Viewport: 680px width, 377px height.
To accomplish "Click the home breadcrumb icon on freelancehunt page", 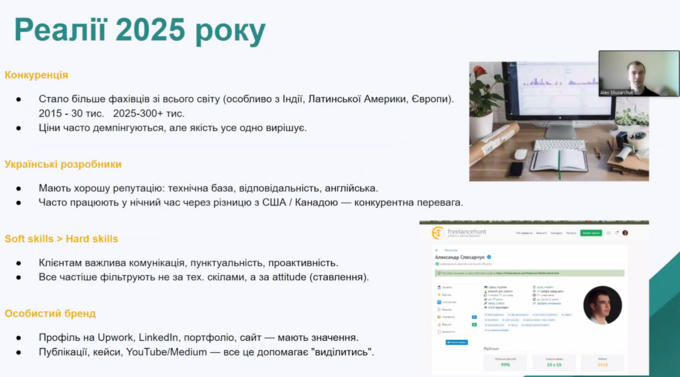I will (x=437, y=250).
